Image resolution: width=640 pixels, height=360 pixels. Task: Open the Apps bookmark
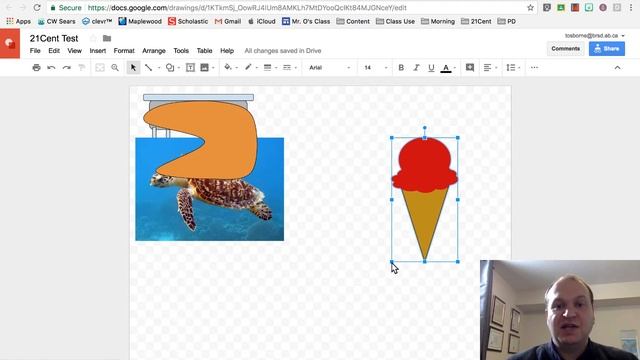pyautogui.click(x=18, y=21)
